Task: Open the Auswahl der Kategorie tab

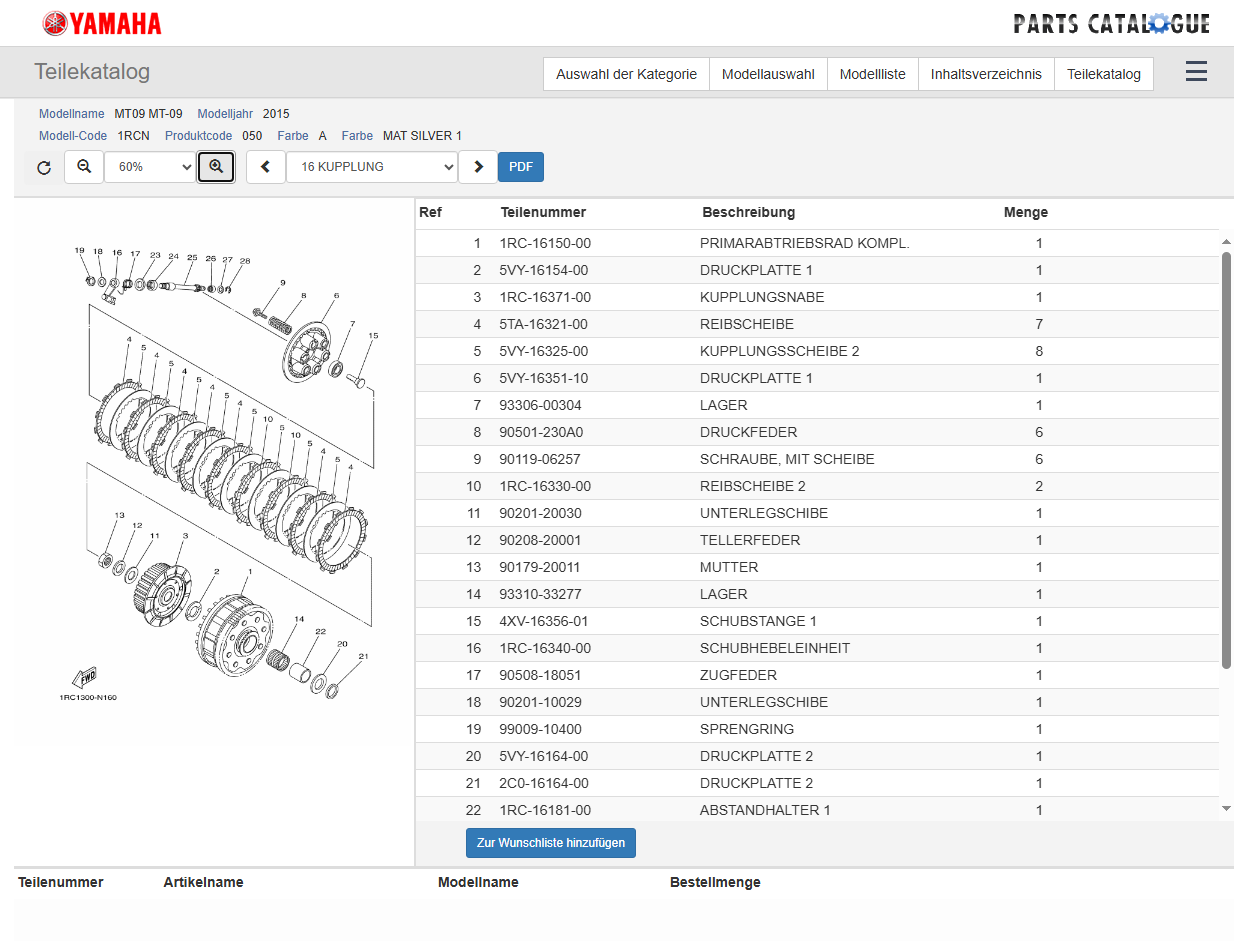Action: coord(626,74)
